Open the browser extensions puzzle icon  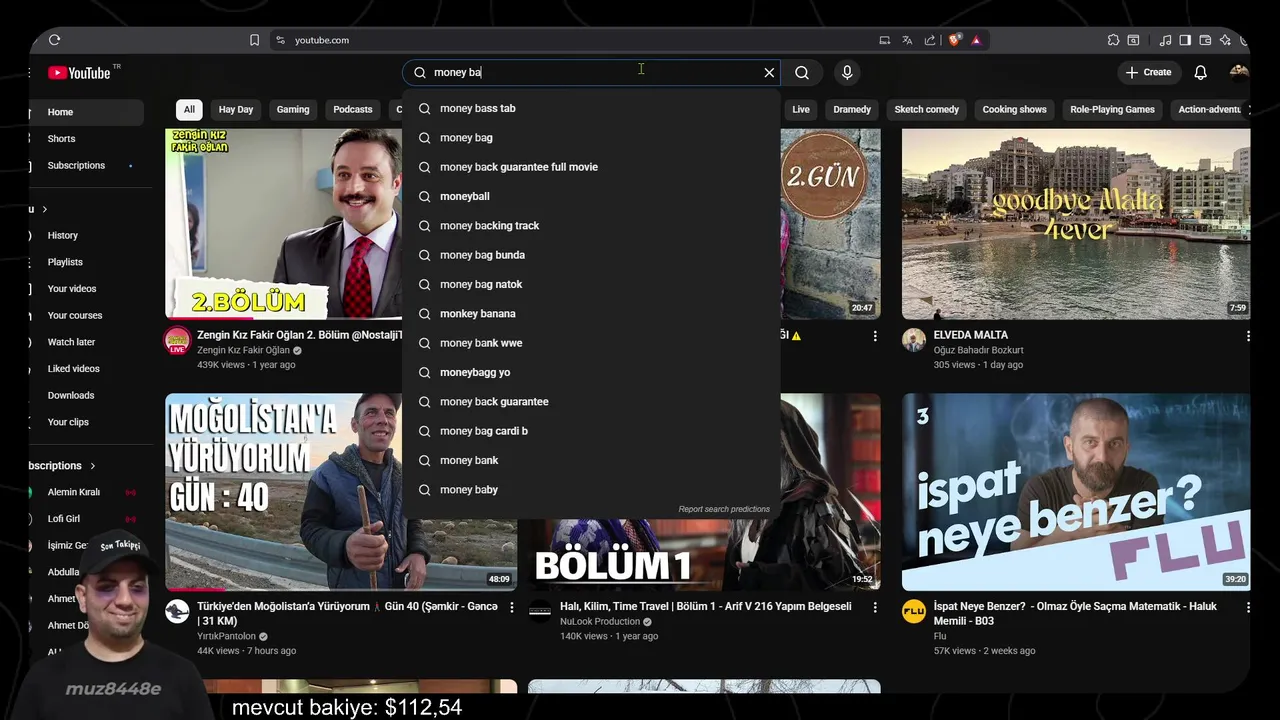1113,40
